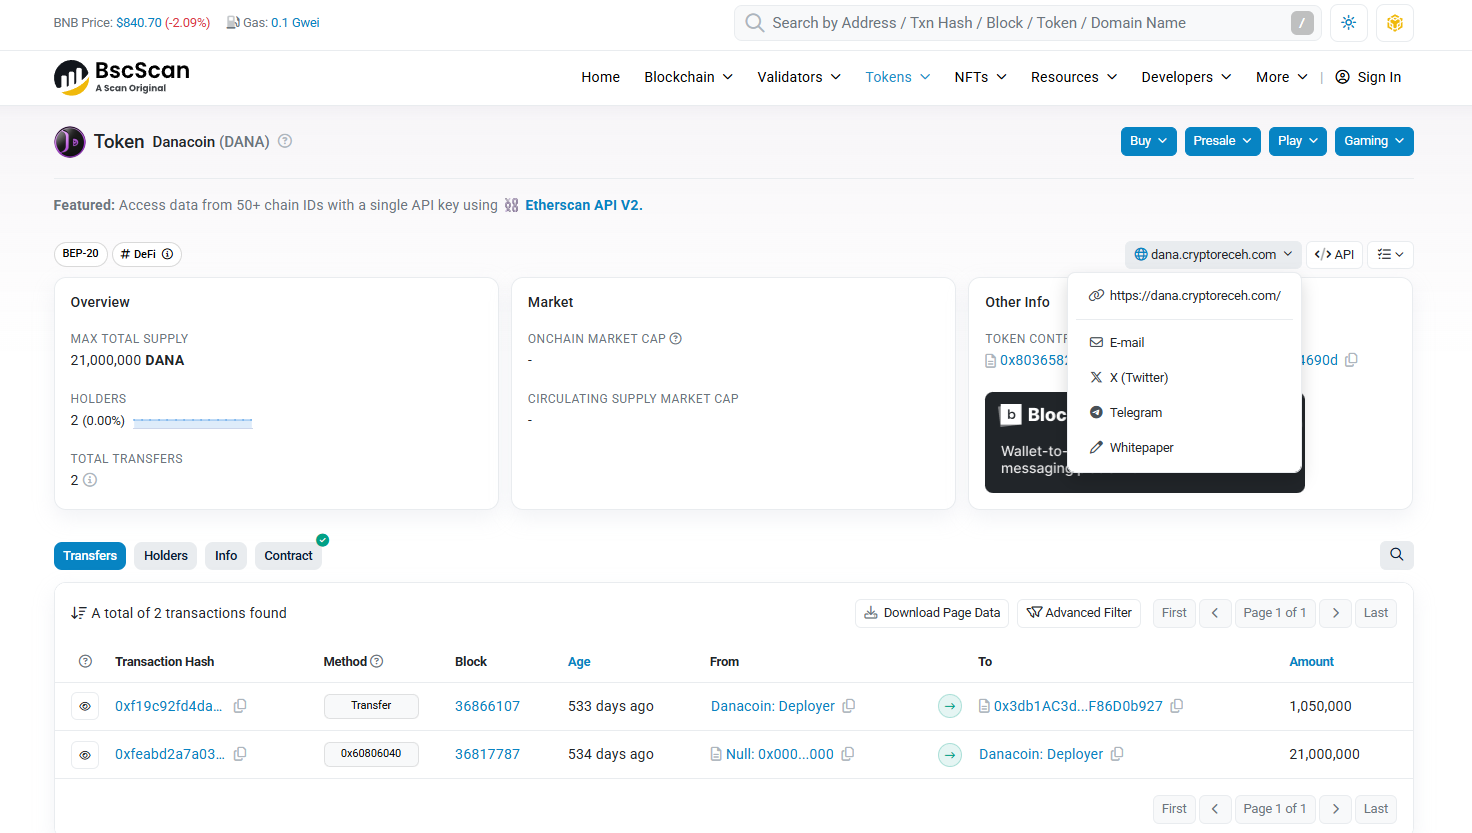
Task: Copy the token contract address
Action: (1351, 360)
